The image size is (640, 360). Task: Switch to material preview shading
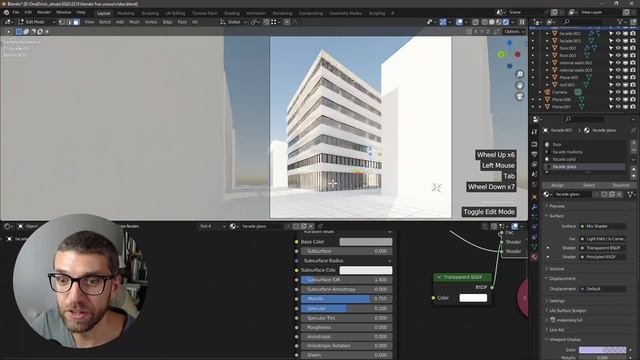point(498,22)
